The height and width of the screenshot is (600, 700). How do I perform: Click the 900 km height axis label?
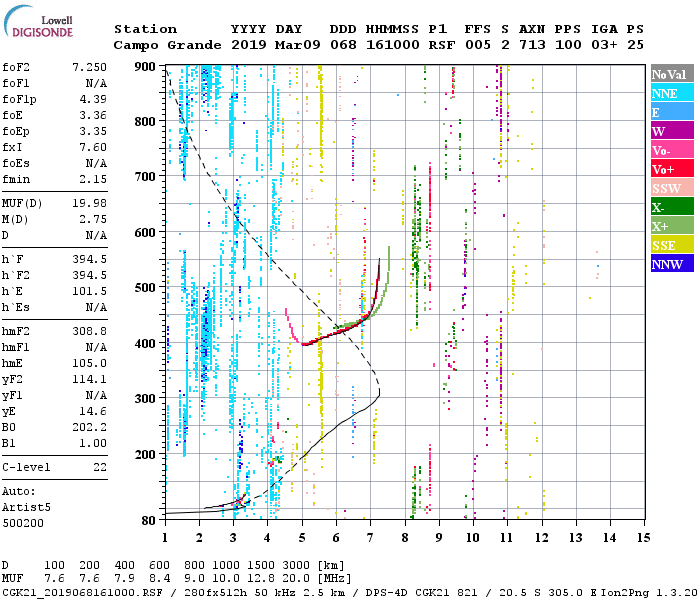pyautogui.click(x=145, y=67)
